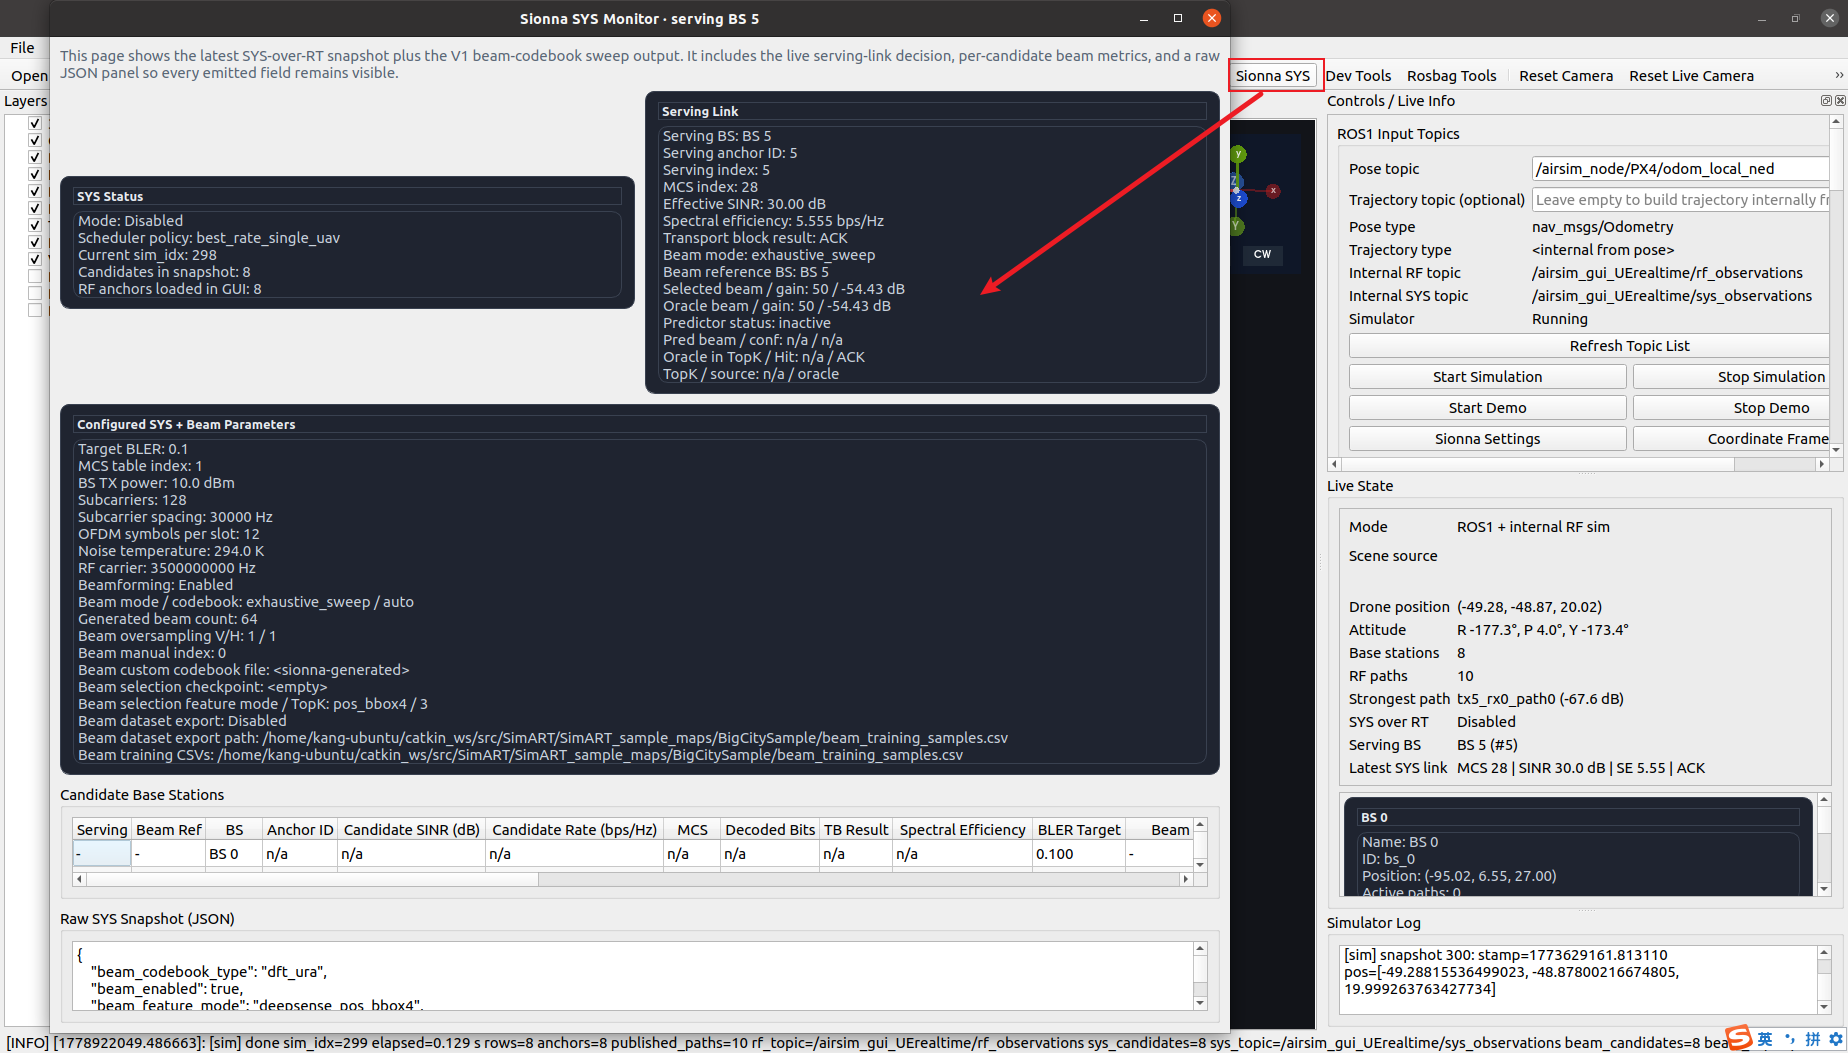The image size is (1848, 1053).
Task: Click the red X axis on the camera gizmo
Action: click(1273, 191)
